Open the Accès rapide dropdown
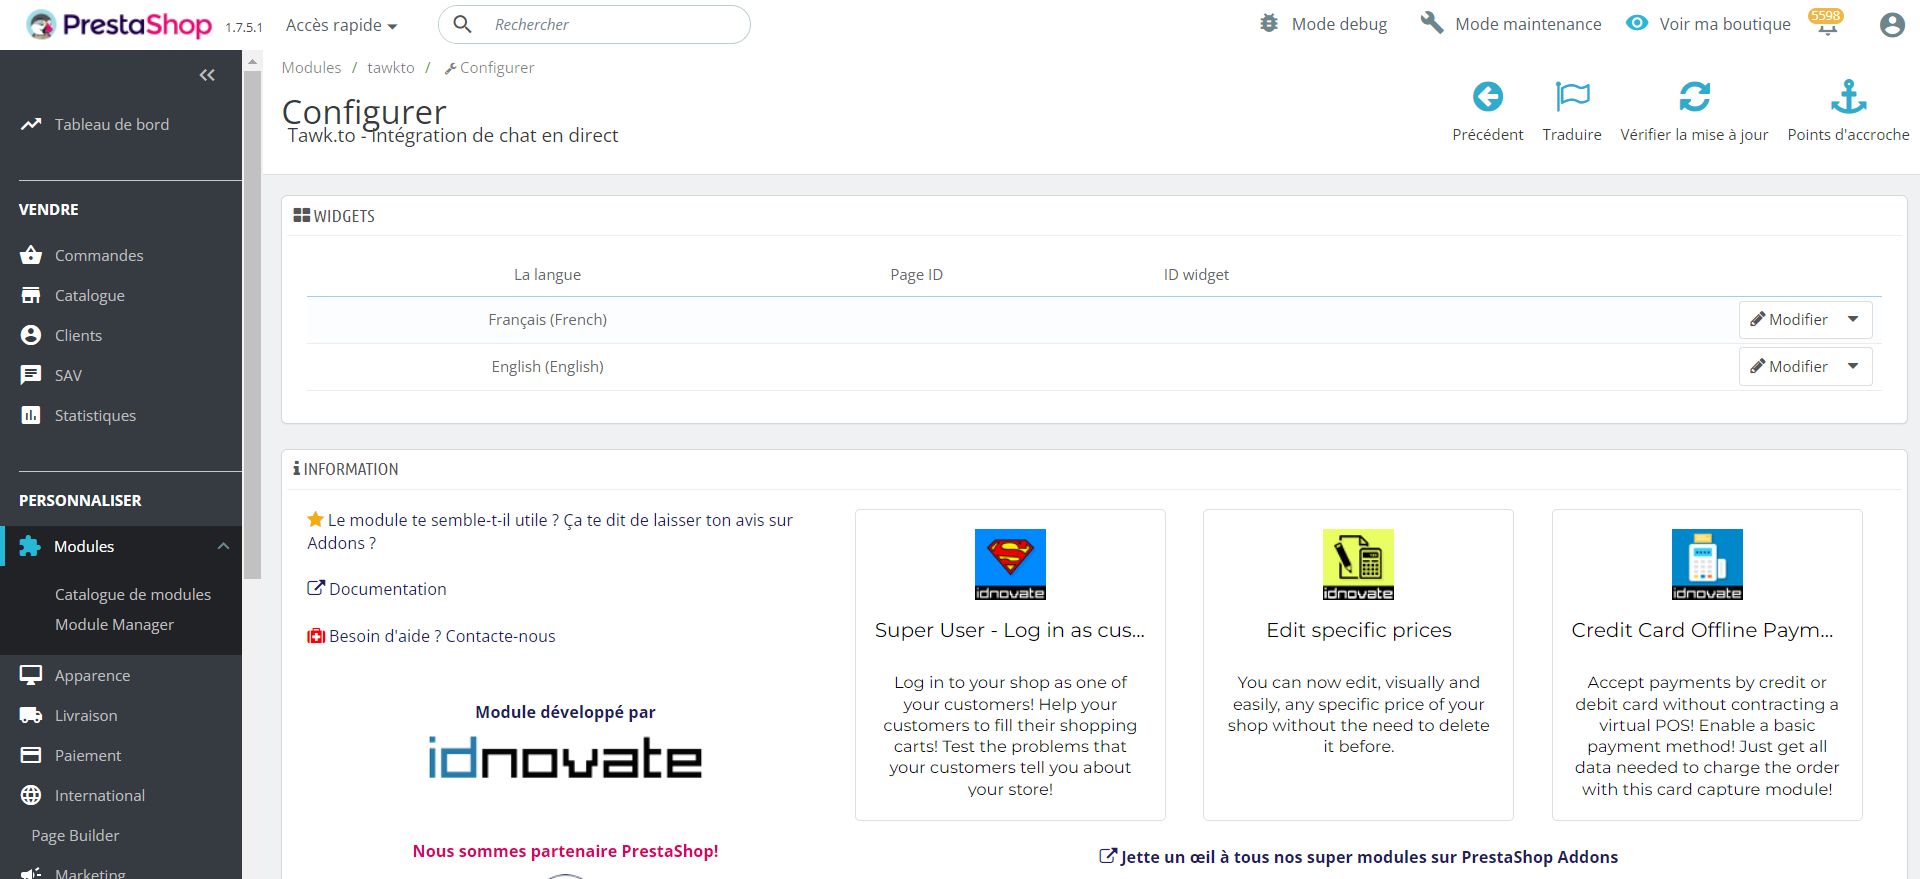The width and height of the screenshot is (1920, 879). pyautogui.click(x=342, y=25)
